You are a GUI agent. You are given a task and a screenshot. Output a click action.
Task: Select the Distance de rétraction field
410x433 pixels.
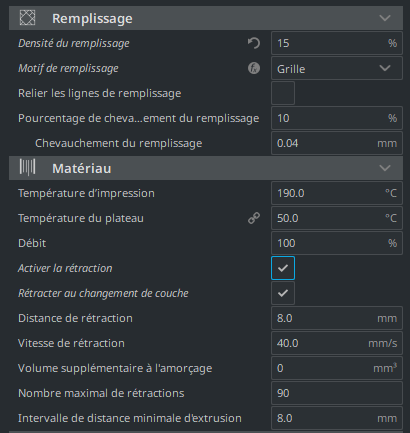337,318
